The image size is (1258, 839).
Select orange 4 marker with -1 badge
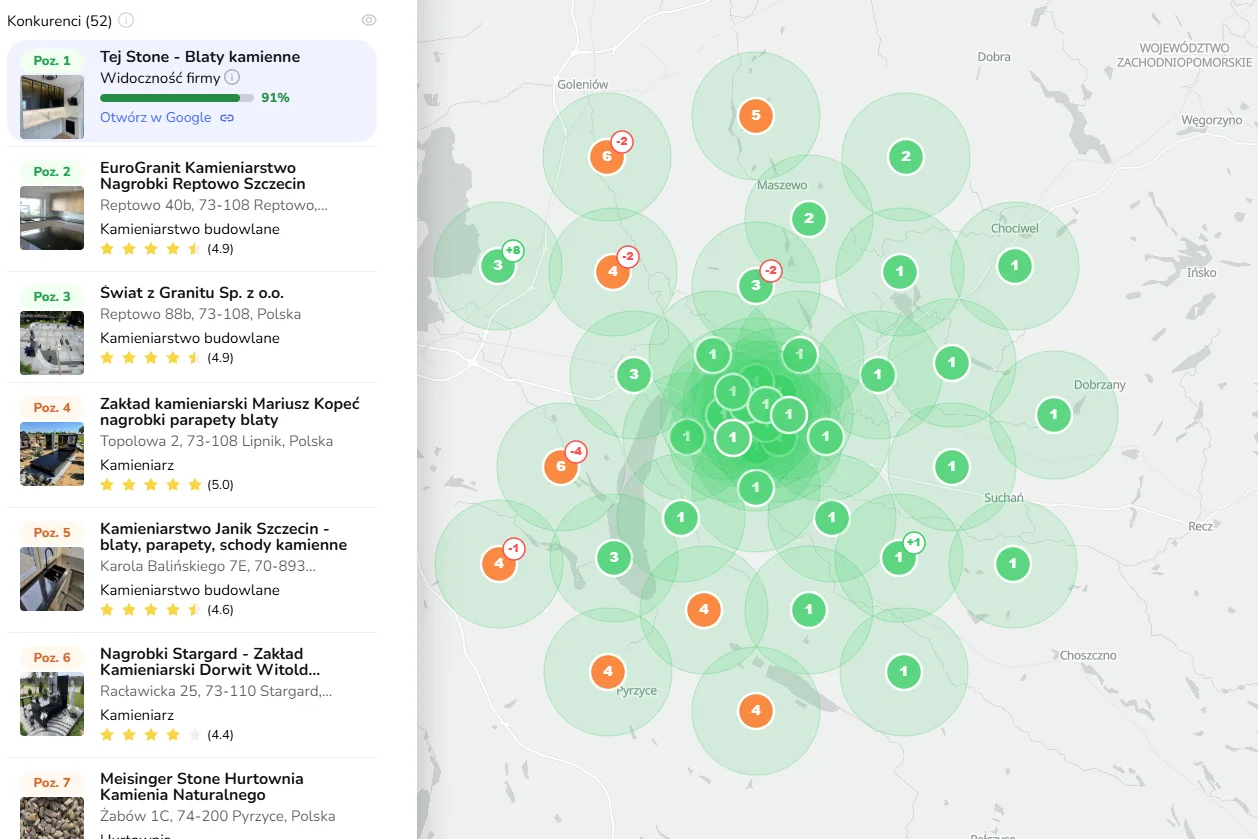click(498, 564)
